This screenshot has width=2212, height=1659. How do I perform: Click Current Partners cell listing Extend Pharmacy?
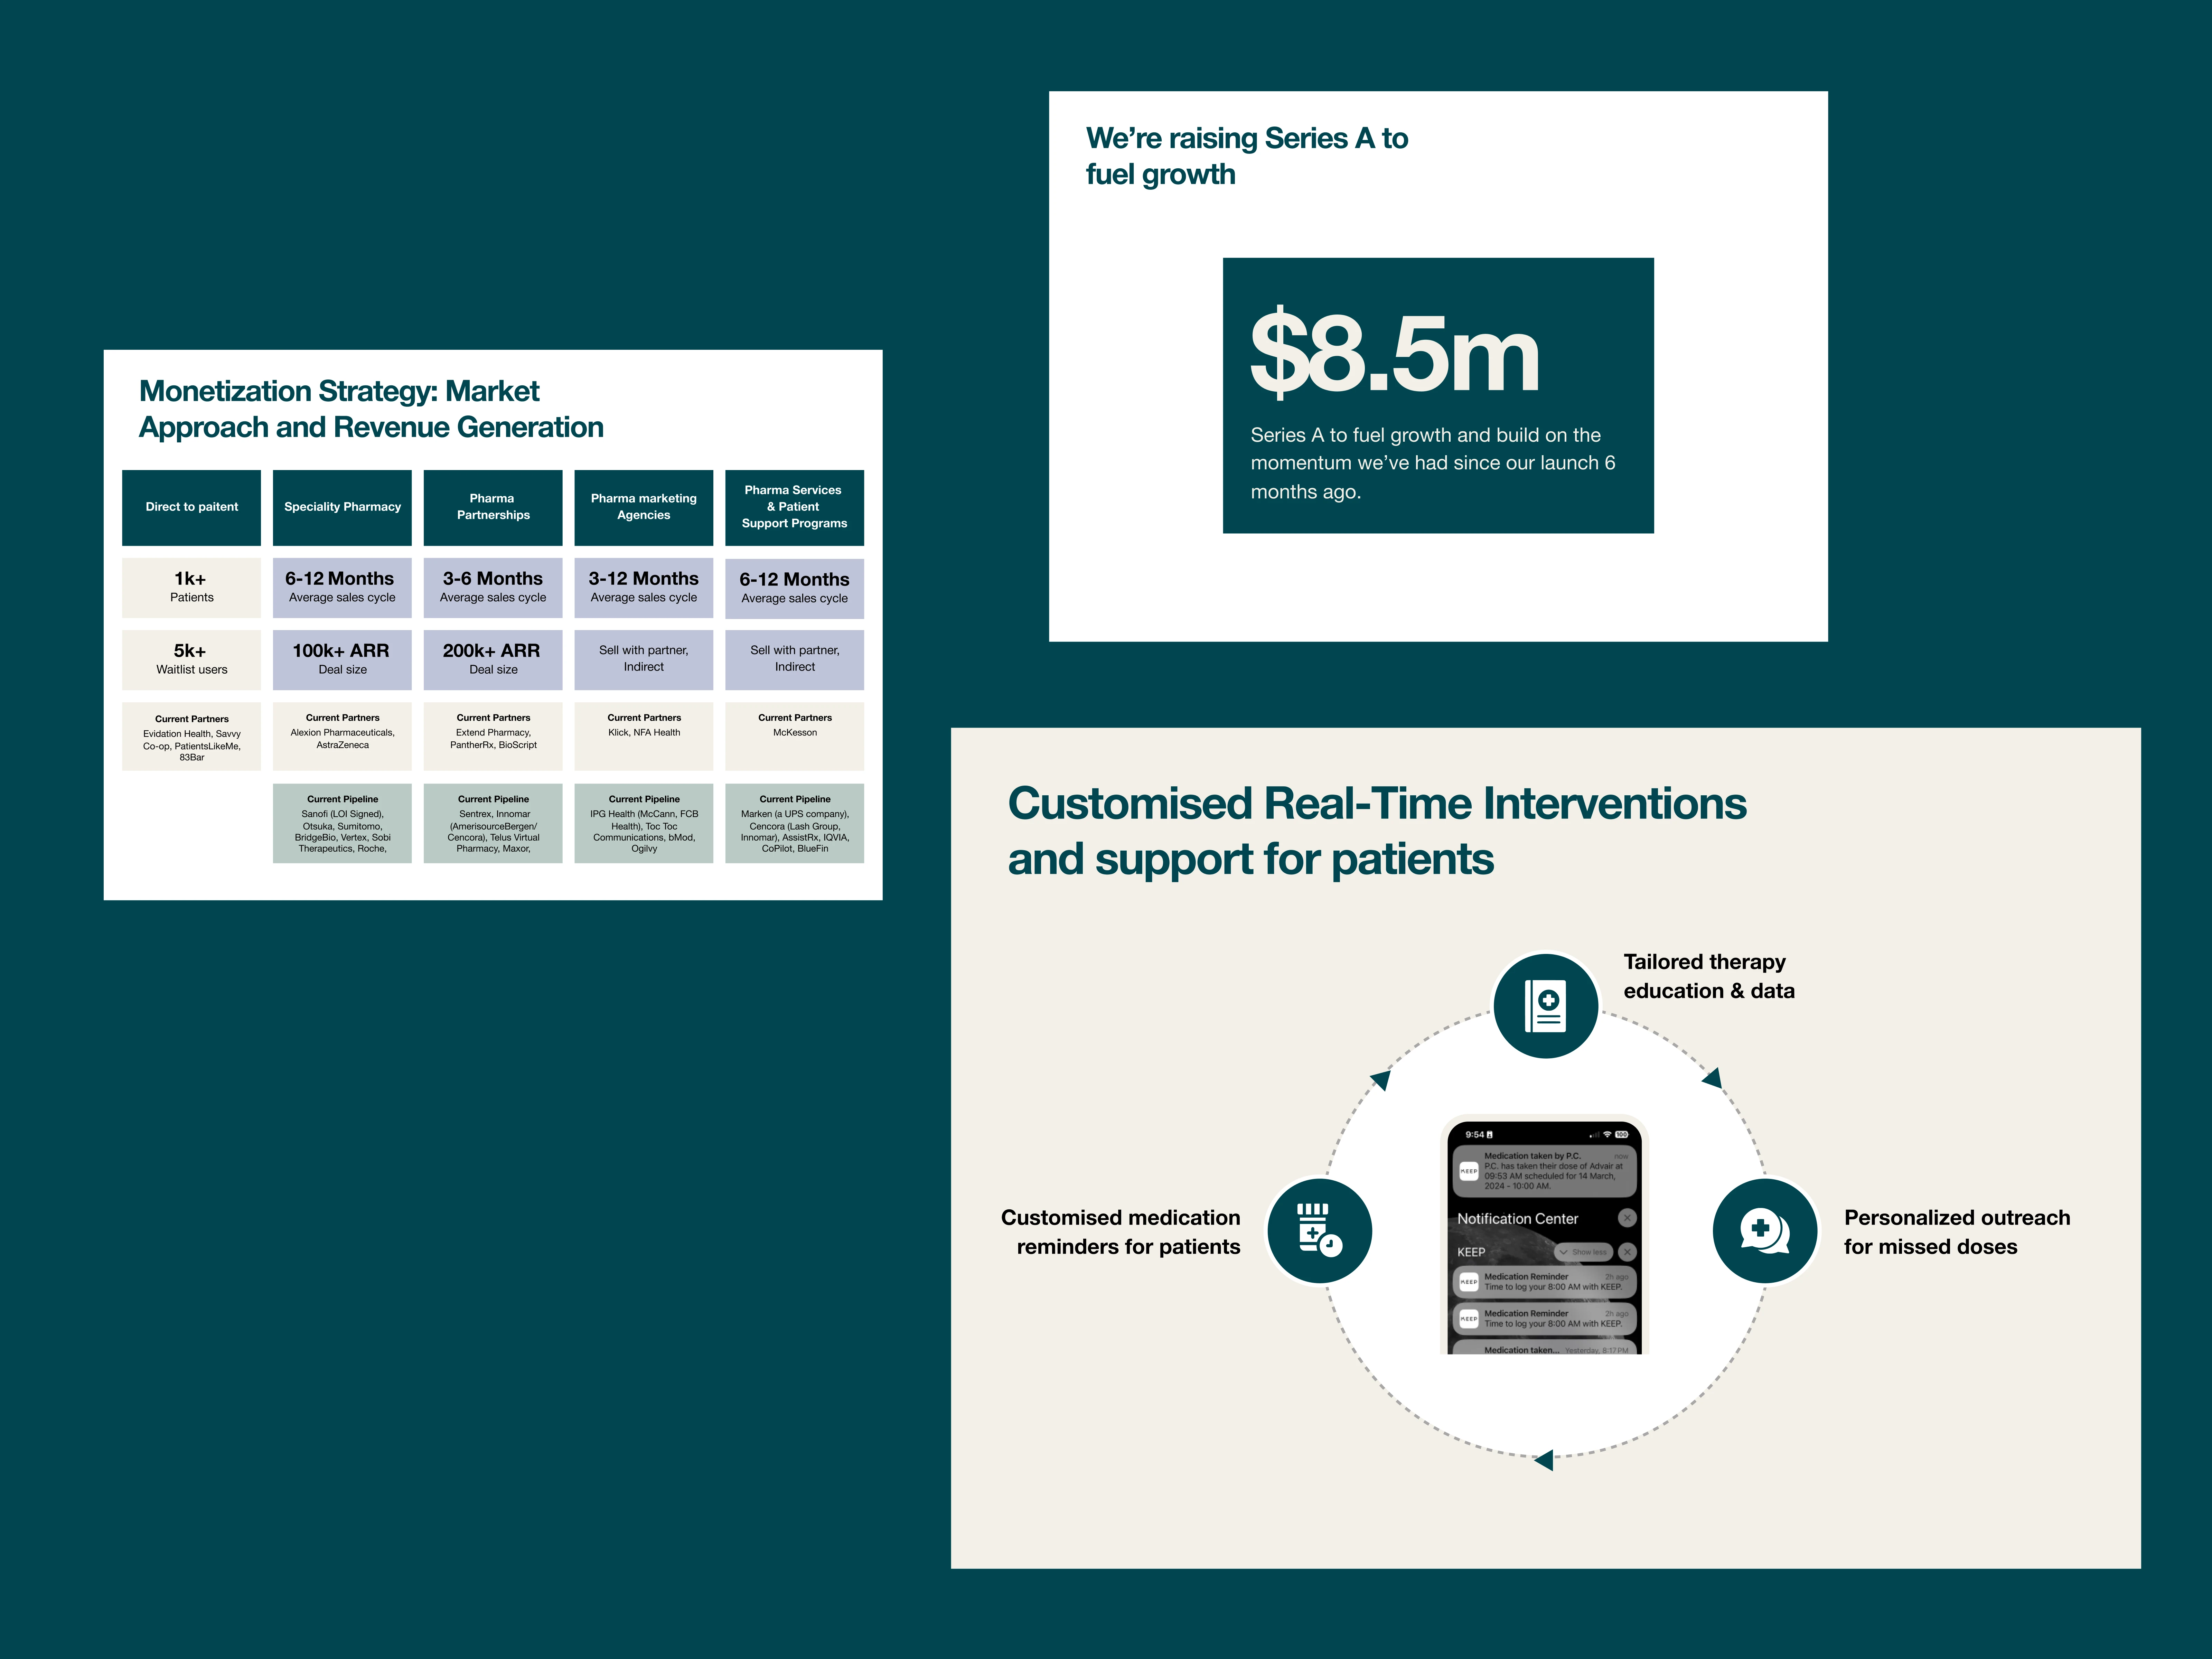[x=493, y=736]
